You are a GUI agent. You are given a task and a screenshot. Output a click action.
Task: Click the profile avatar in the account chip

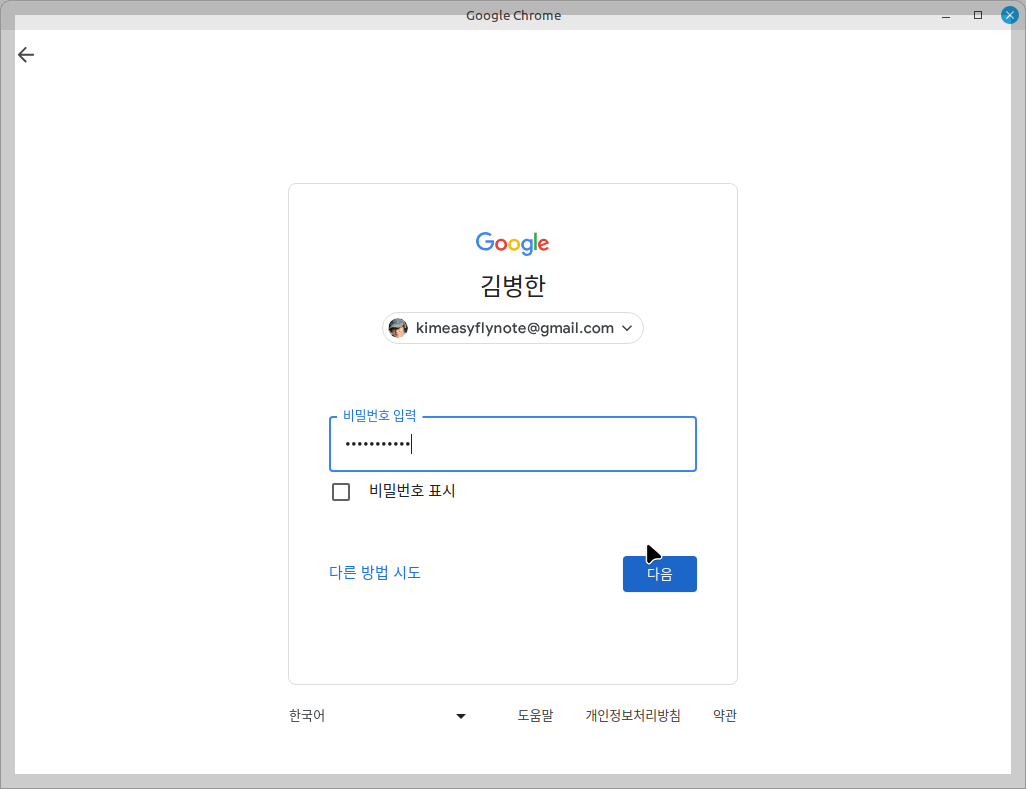[x=398, y=328]
